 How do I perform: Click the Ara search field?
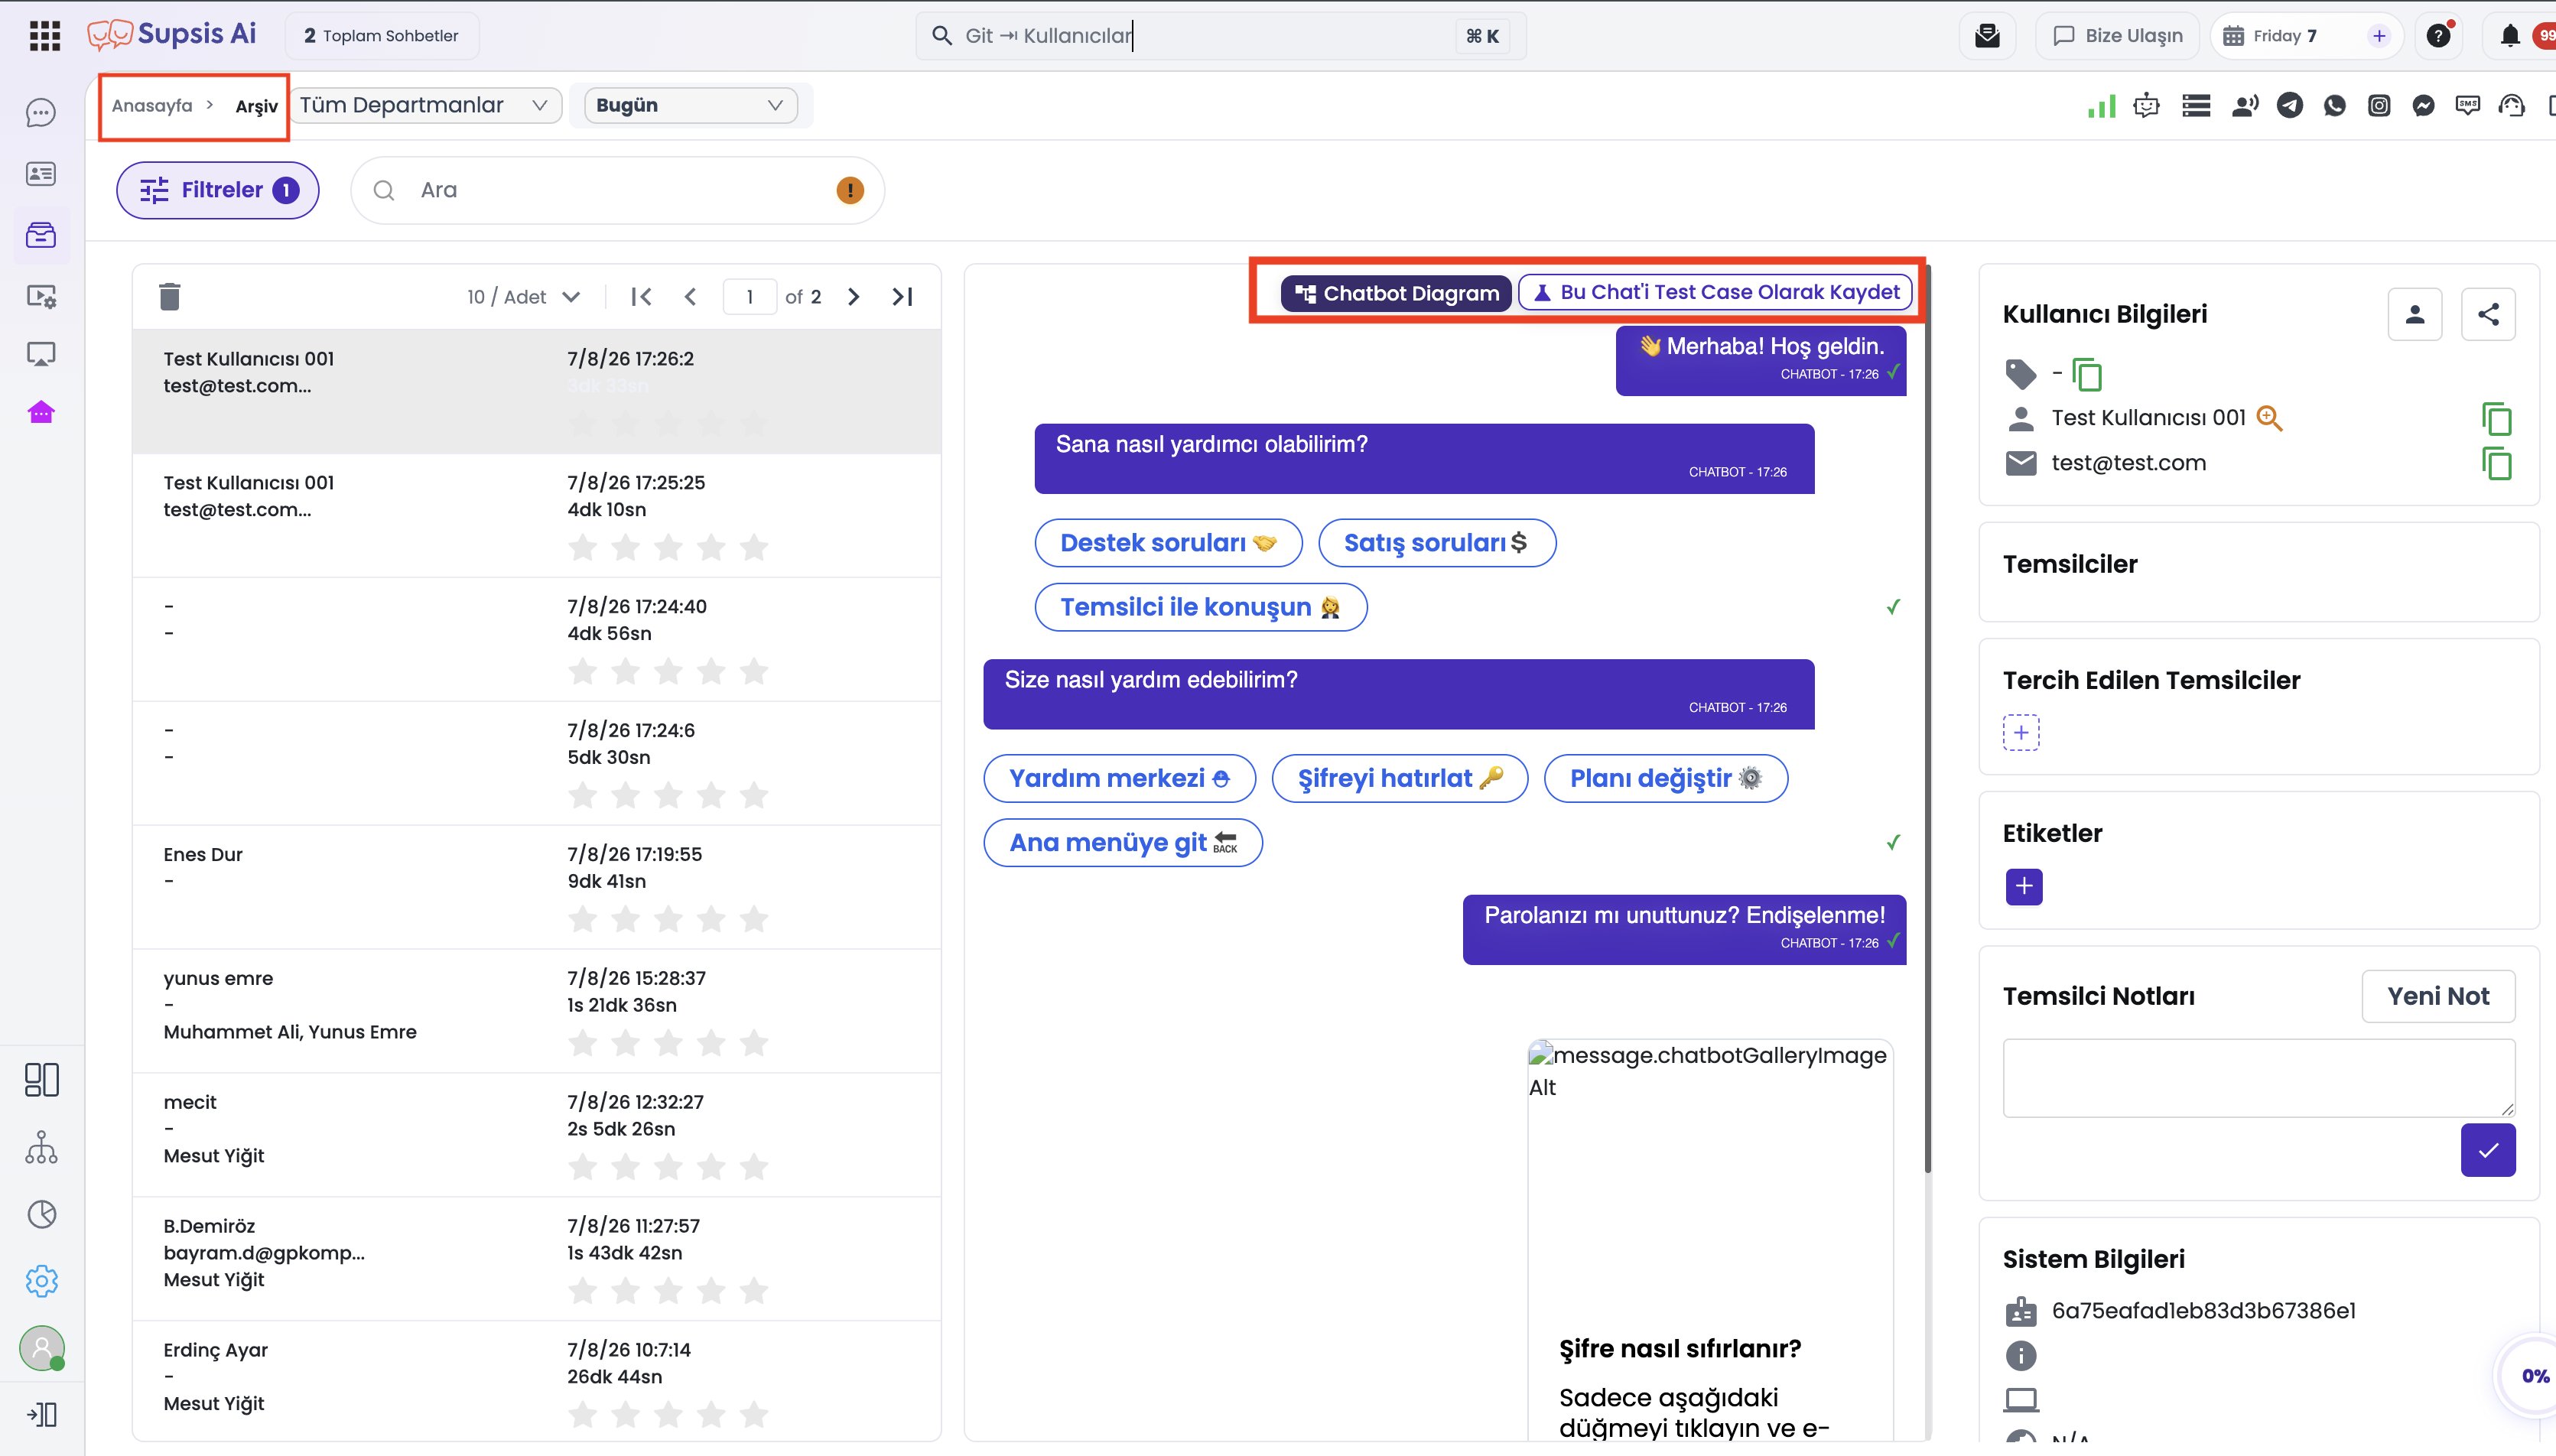point(617,190)
